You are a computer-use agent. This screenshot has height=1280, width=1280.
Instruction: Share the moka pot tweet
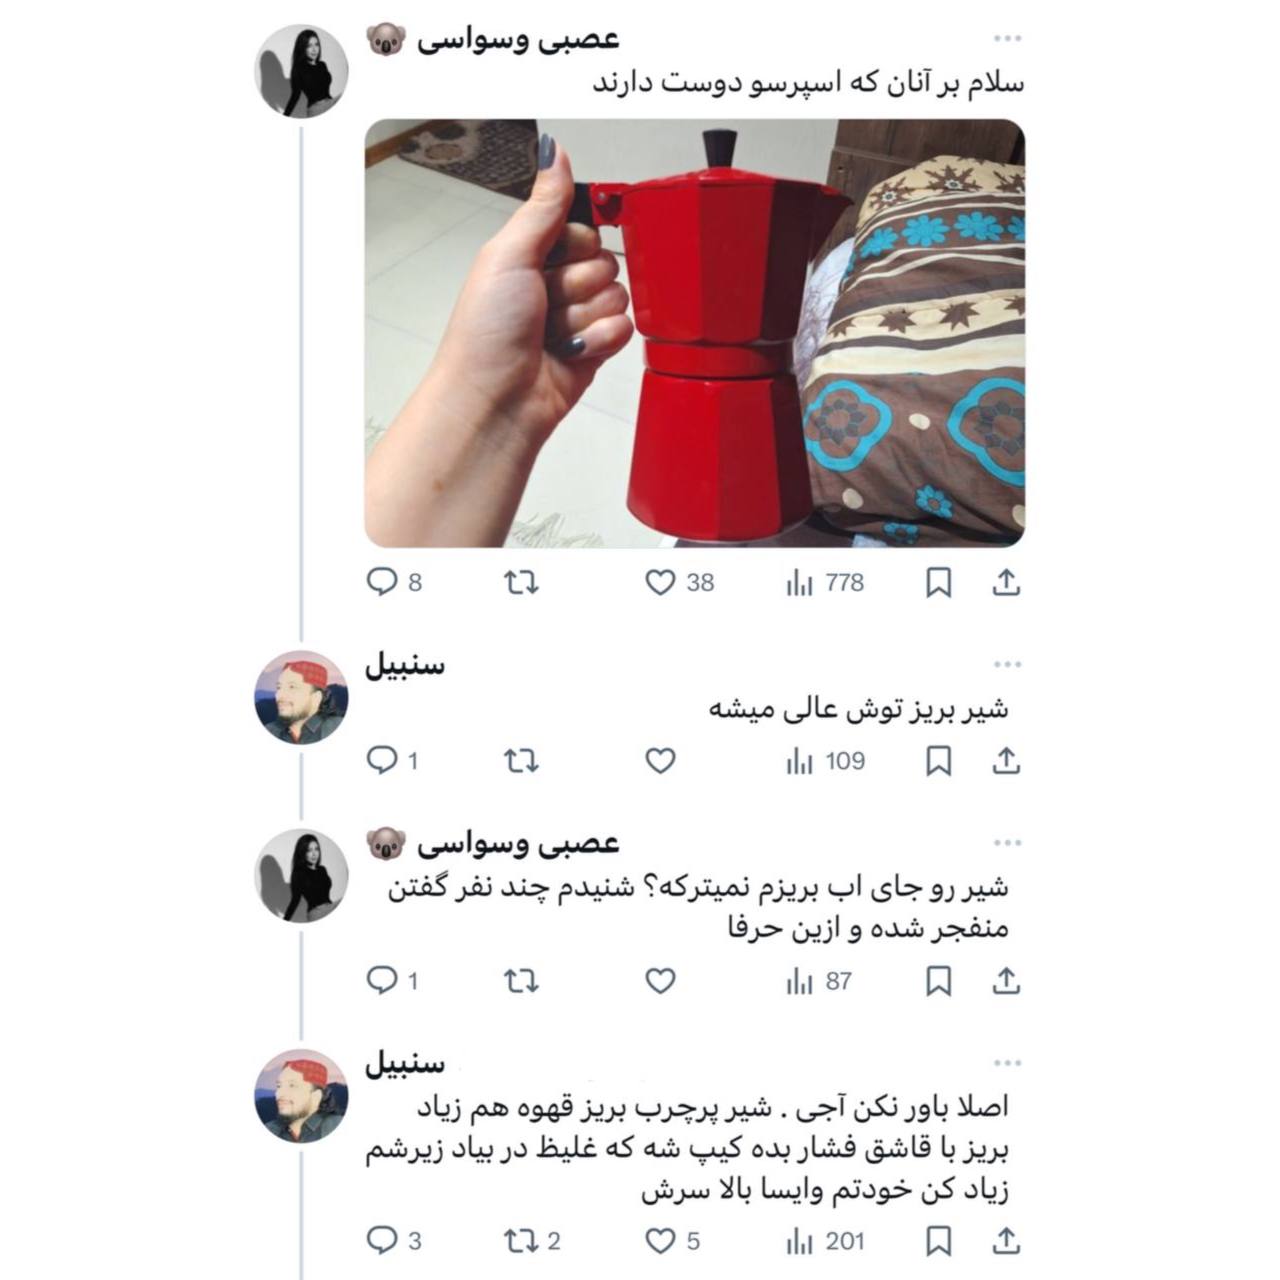tap(1006, 582)
